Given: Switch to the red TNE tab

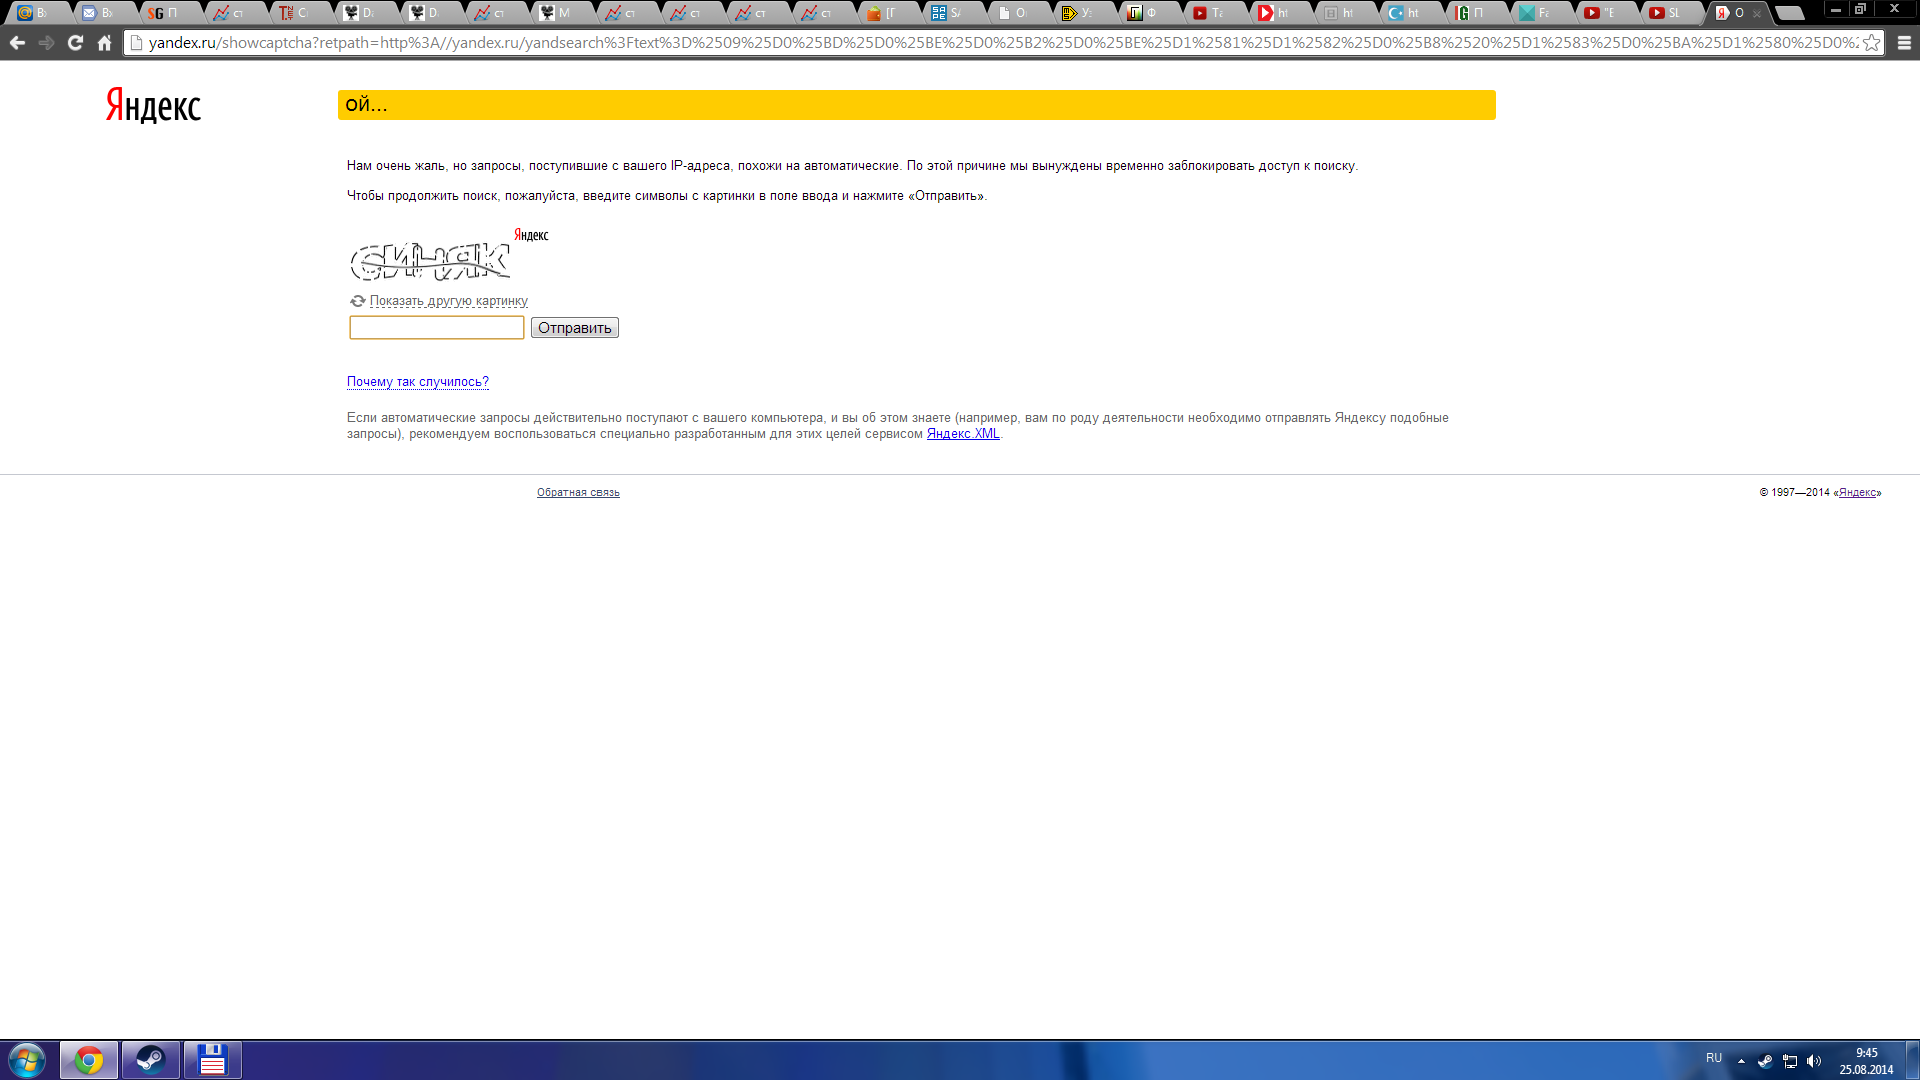Looking at the screenshot, I should click(295, 13).
